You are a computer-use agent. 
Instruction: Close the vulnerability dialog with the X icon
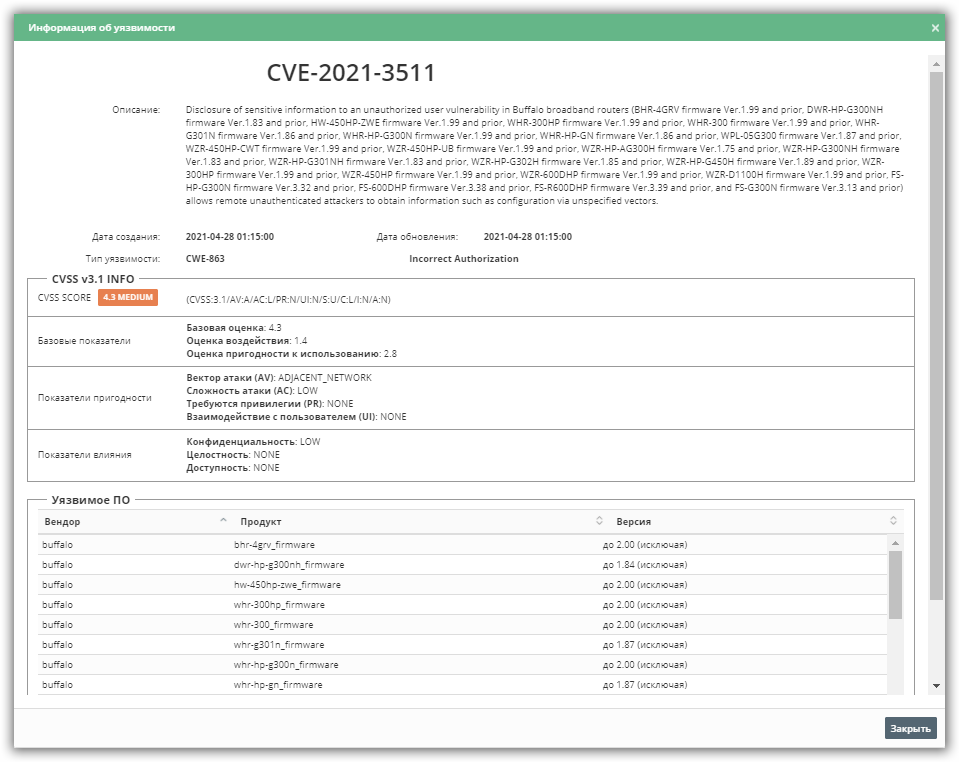935,28
